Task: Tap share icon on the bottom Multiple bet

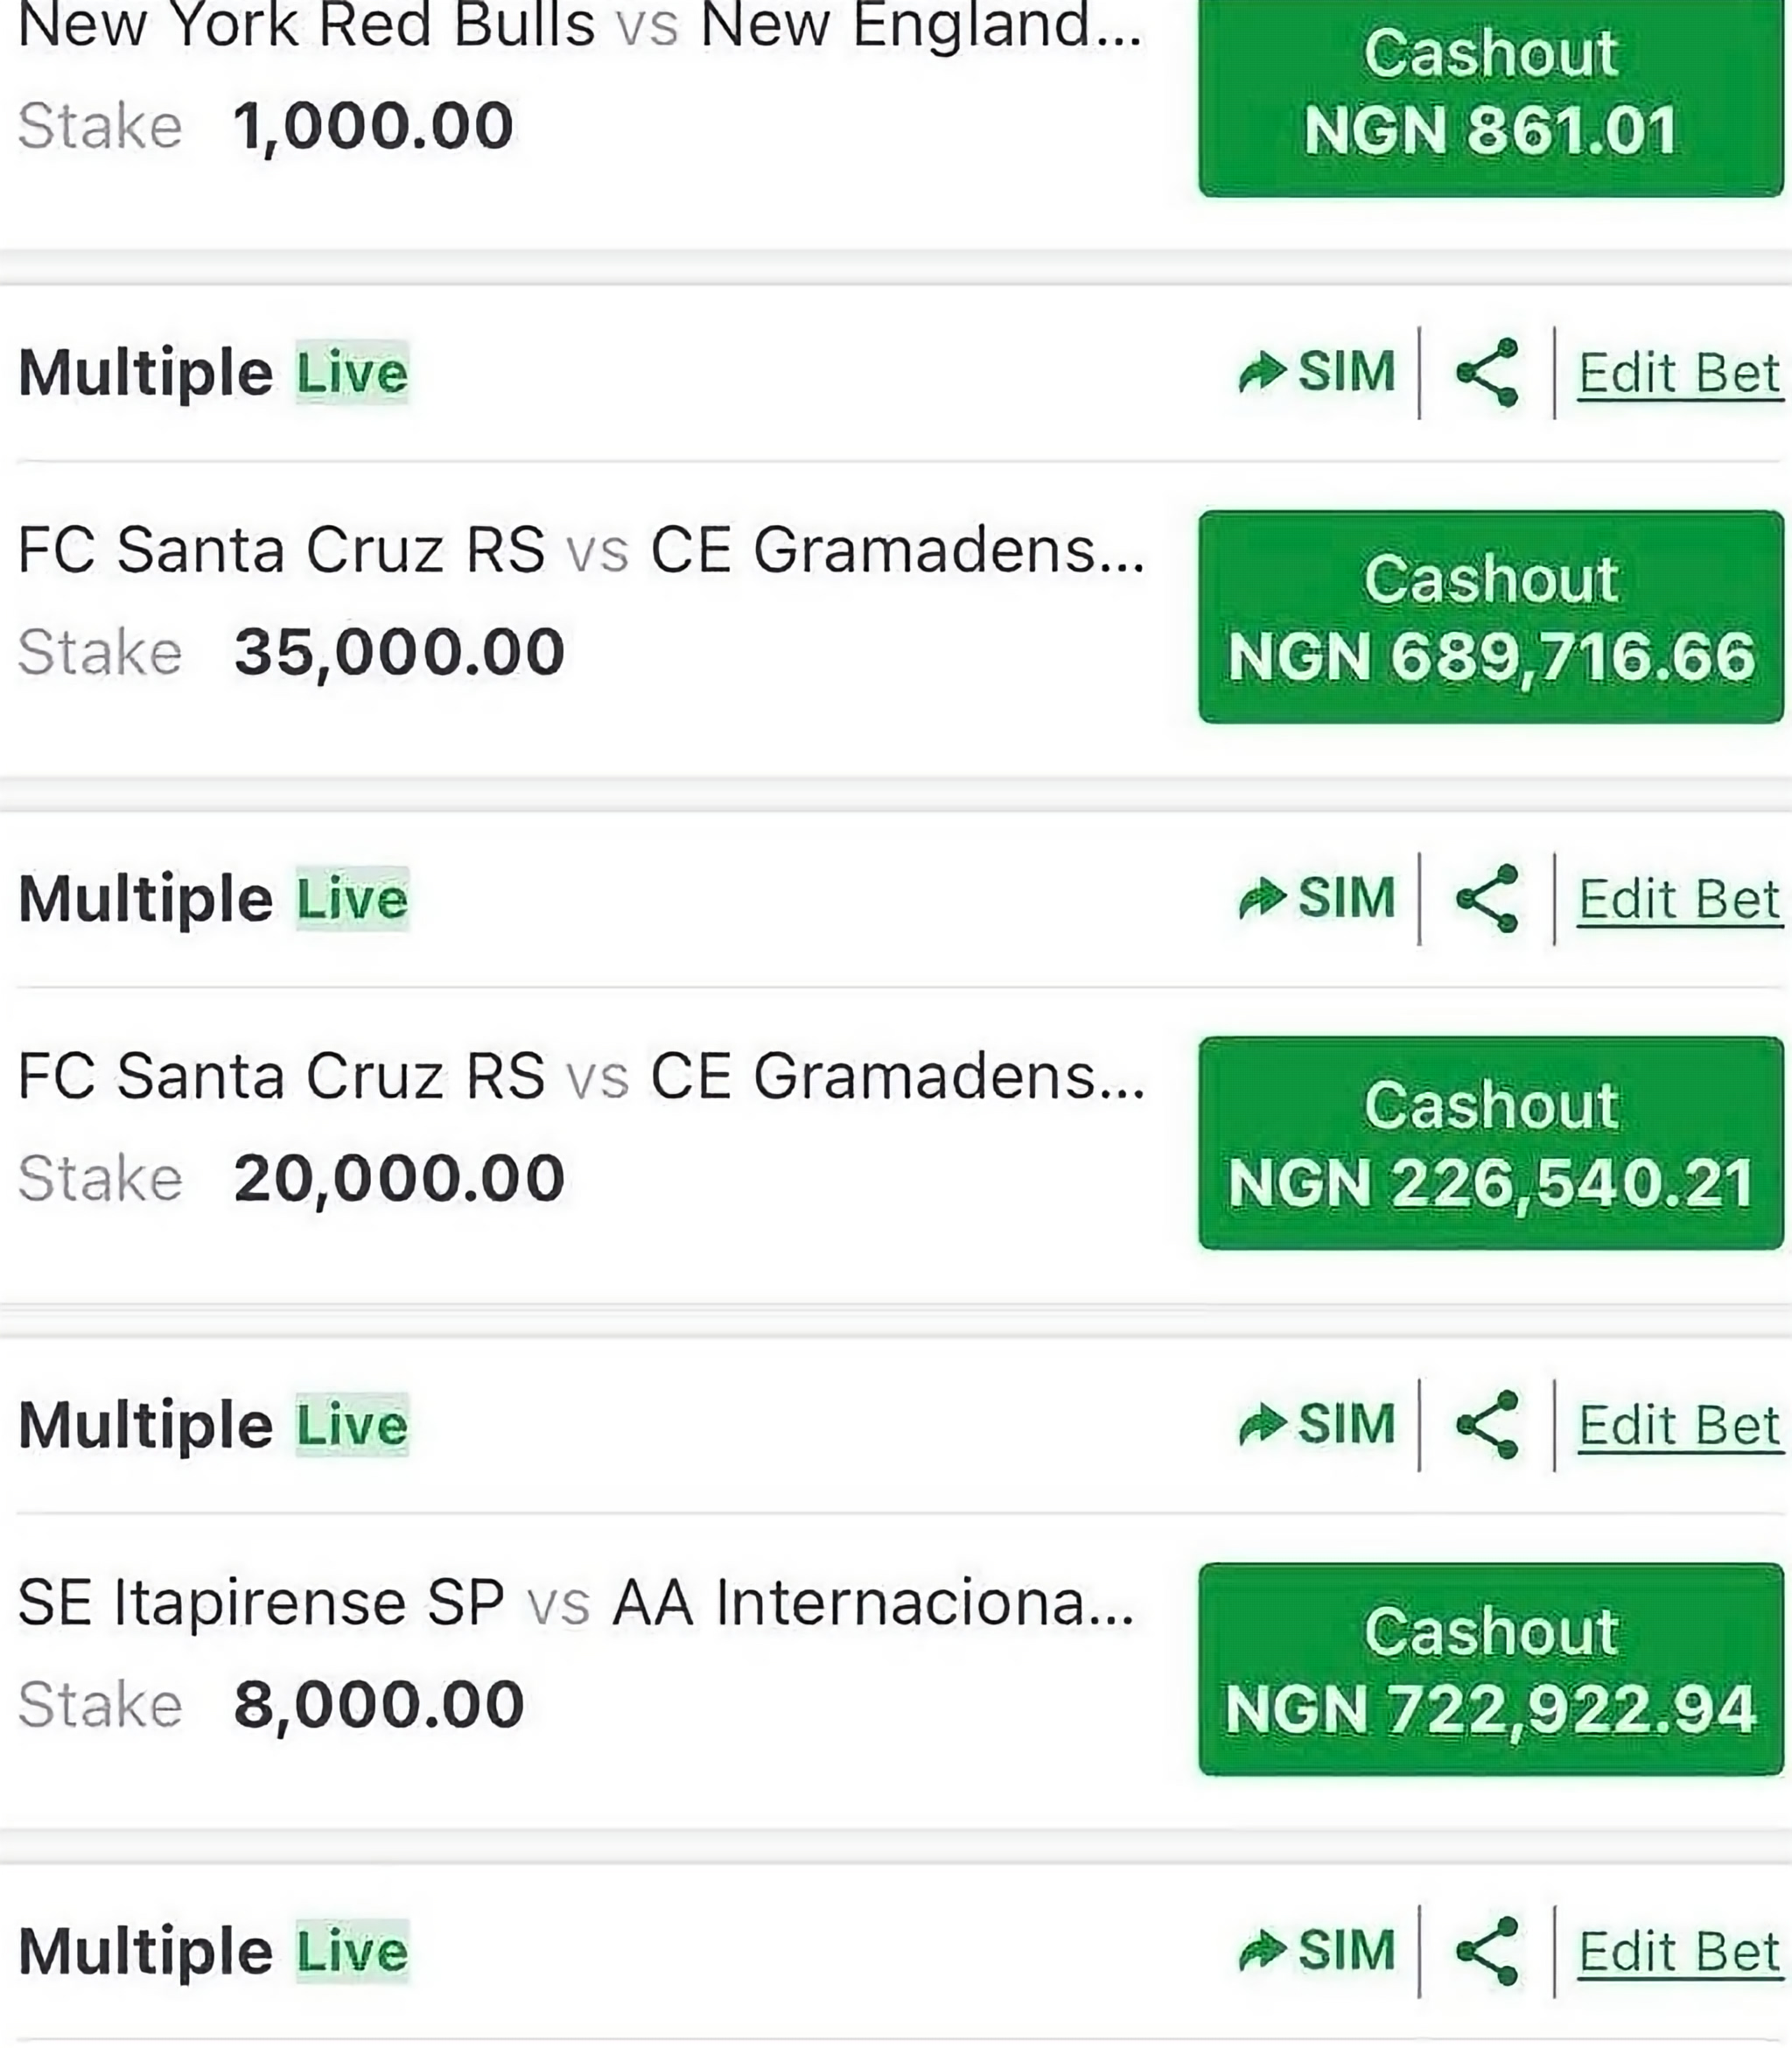Action: coord(1488,1951)
